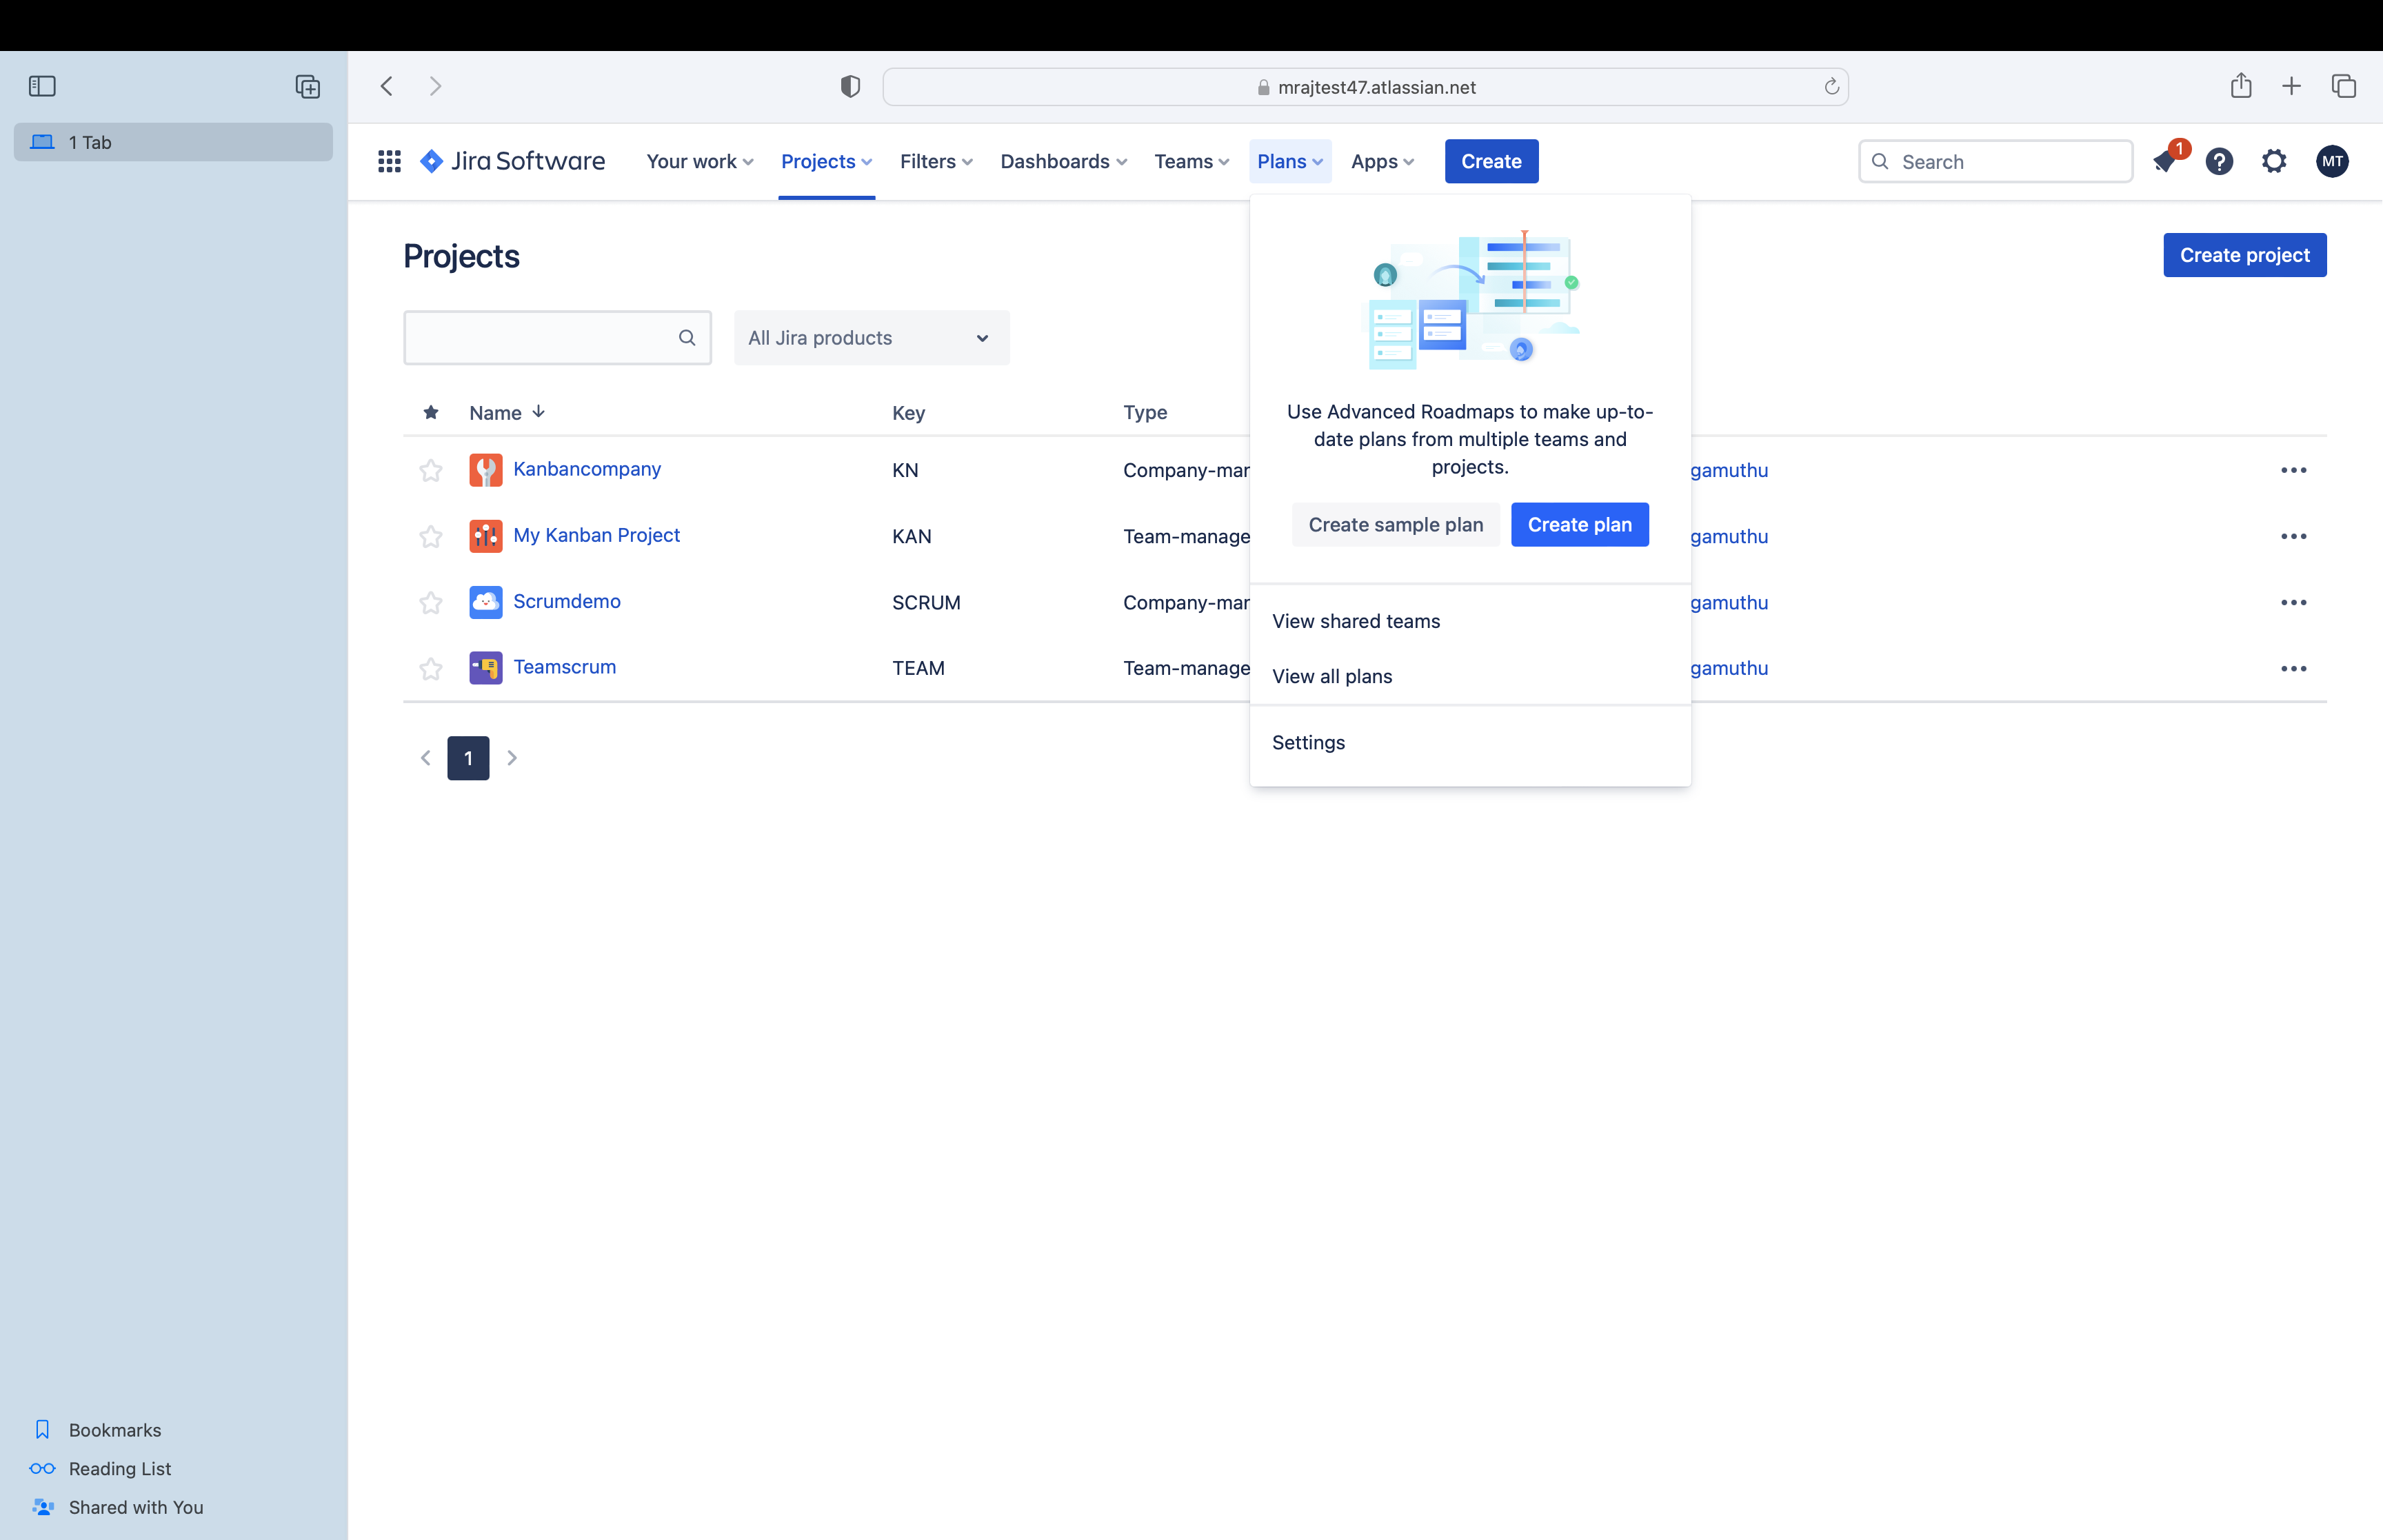2383x1540 pixels.
Task: Click the Scrumdemo project avatar
Action: pos(486,602)
